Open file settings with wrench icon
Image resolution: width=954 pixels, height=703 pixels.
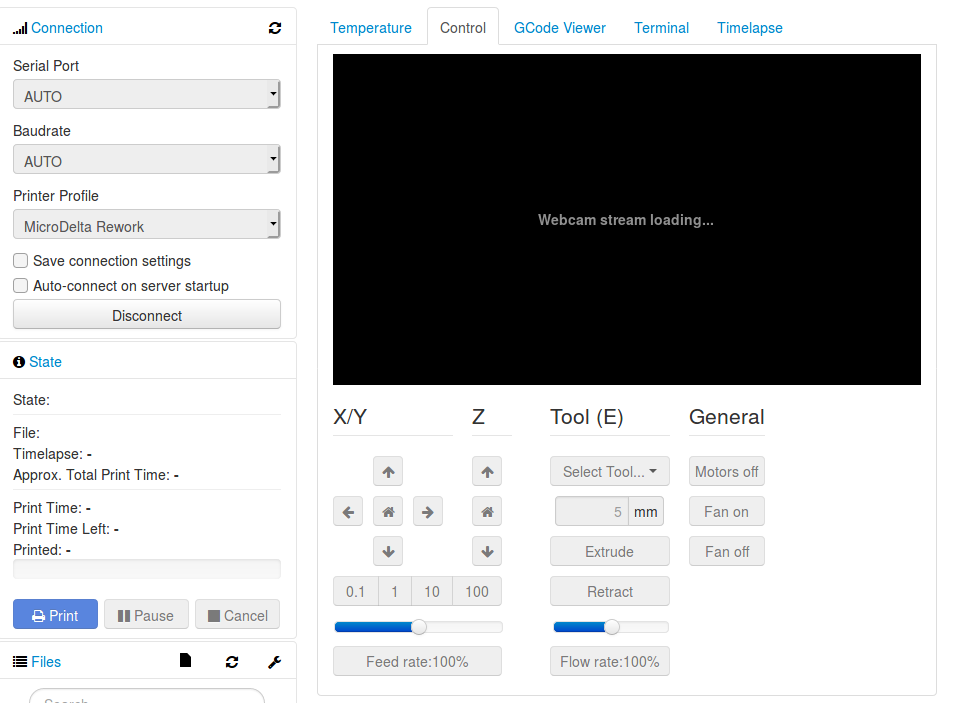point(274,661)
